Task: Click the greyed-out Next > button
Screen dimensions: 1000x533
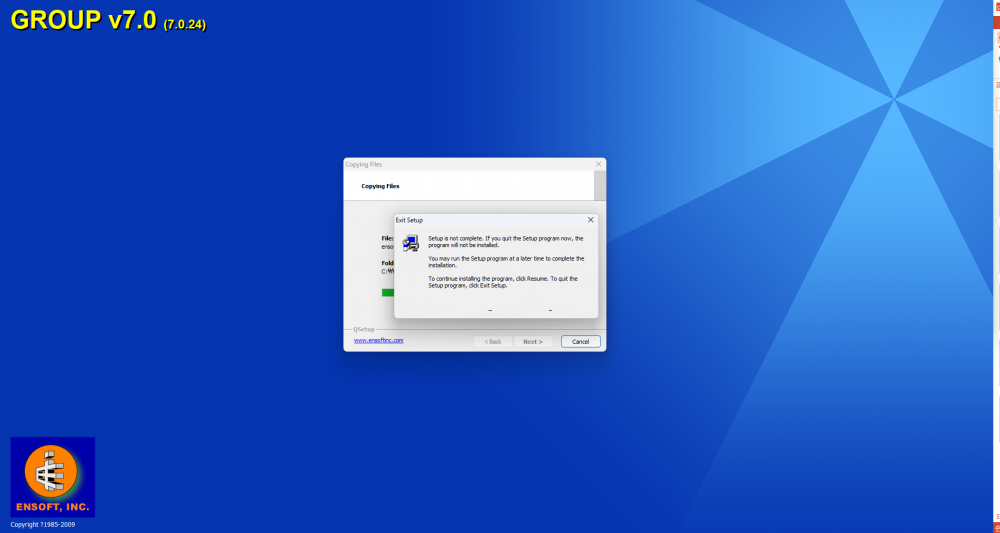Action: [533, 342]
